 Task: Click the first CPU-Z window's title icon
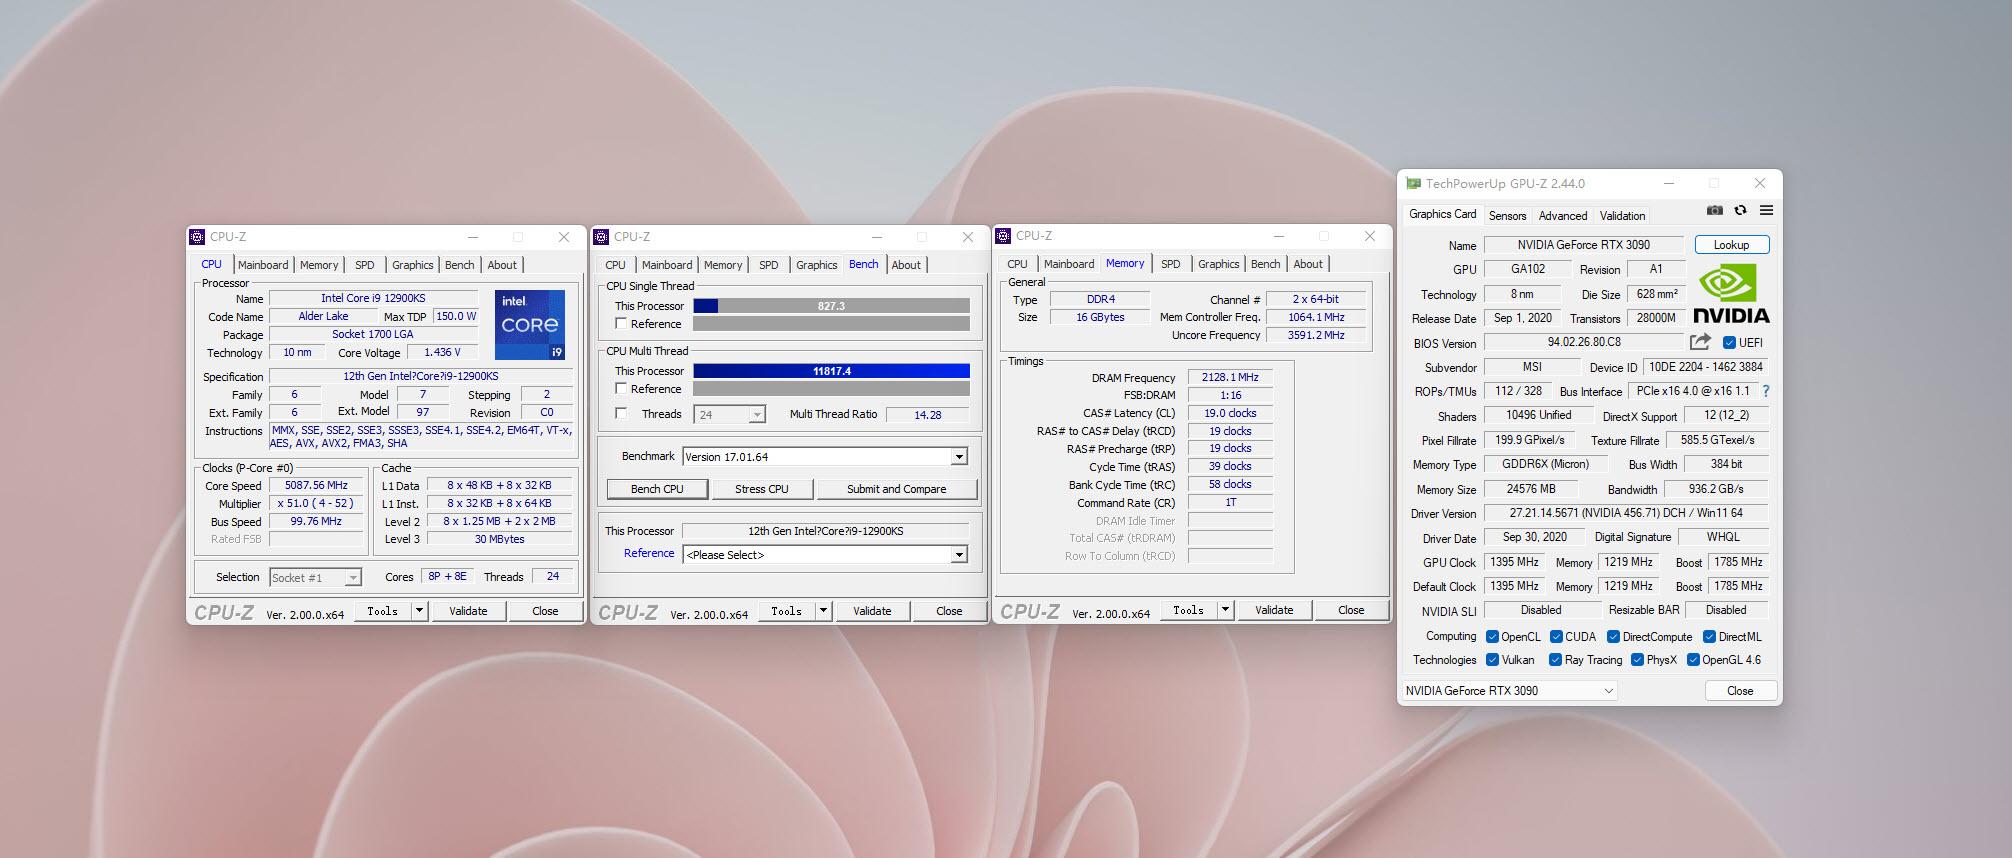197,237
